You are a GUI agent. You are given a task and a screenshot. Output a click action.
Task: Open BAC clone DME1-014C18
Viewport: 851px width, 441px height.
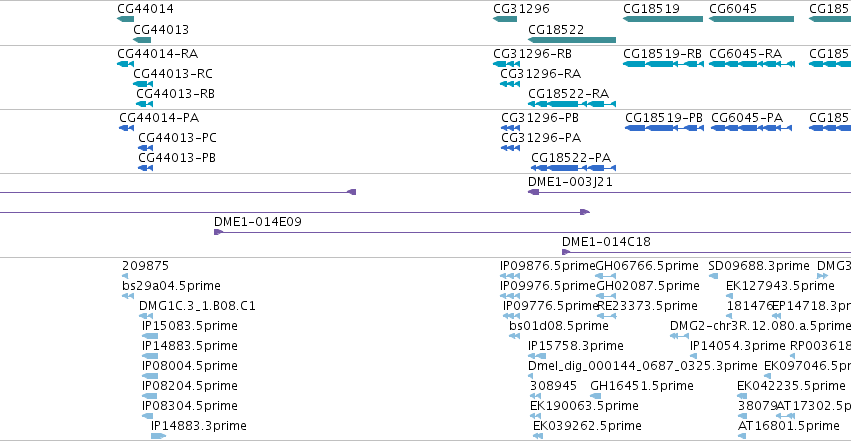pyautogui.click(x=706, y=252)
